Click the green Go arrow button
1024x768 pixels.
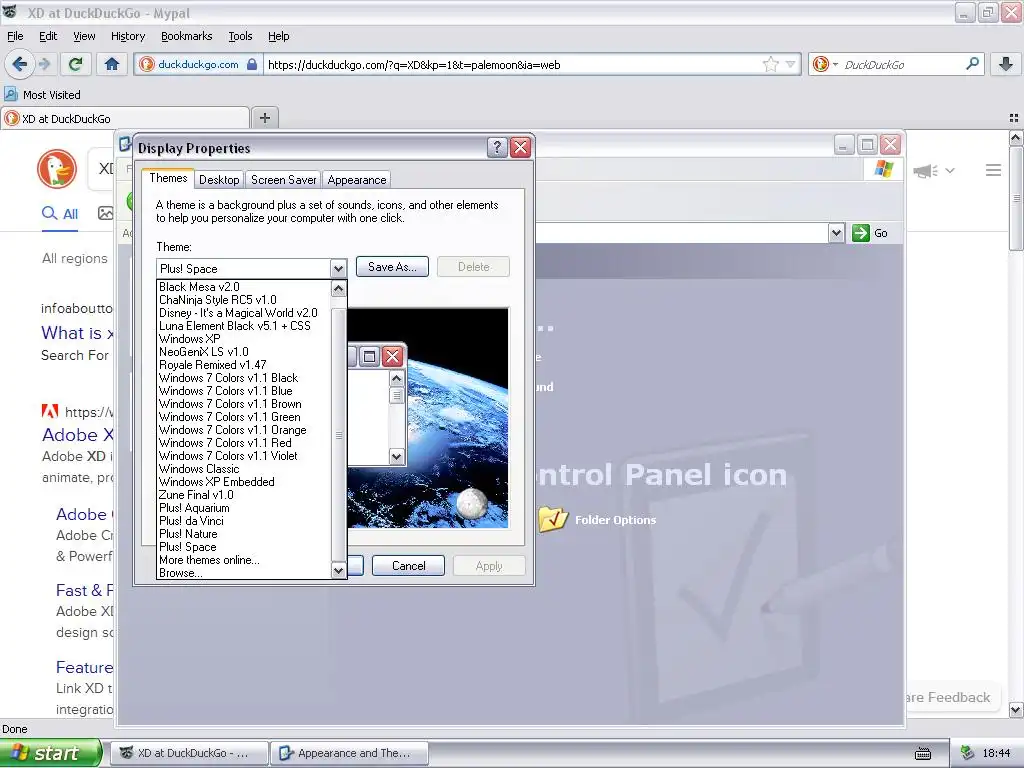coord(871,232)
